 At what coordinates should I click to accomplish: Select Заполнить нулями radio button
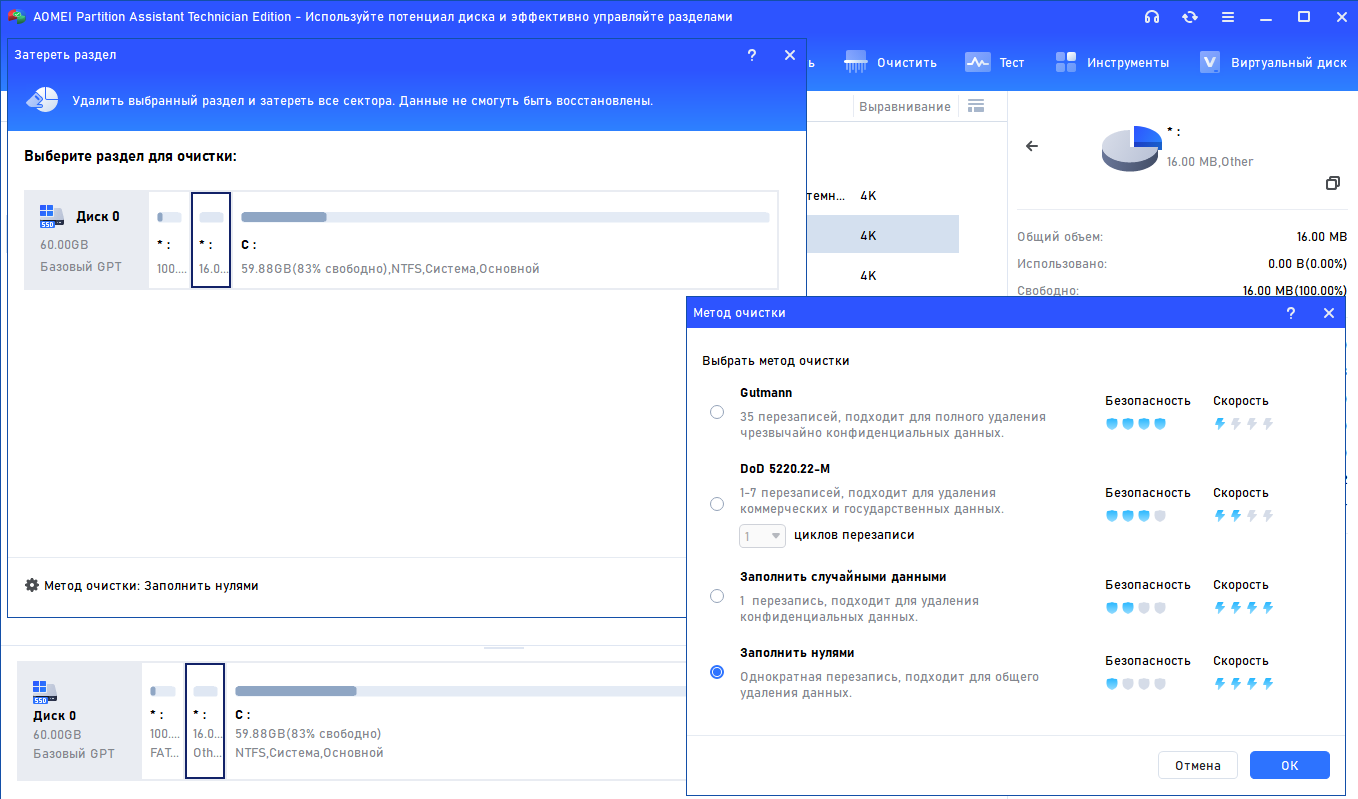pos(717,672)
